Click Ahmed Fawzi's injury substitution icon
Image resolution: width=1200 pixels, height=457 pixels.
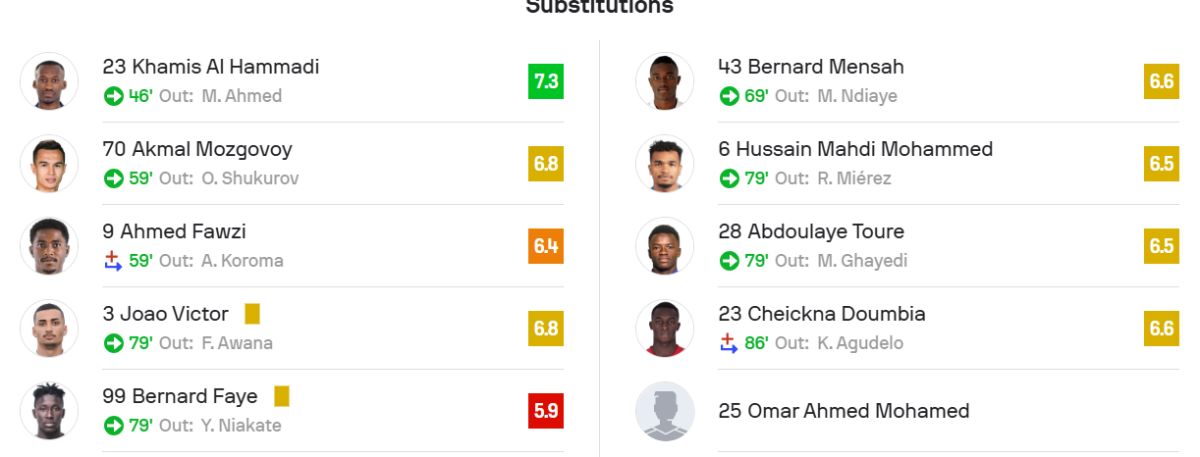(x=113, y=260)
